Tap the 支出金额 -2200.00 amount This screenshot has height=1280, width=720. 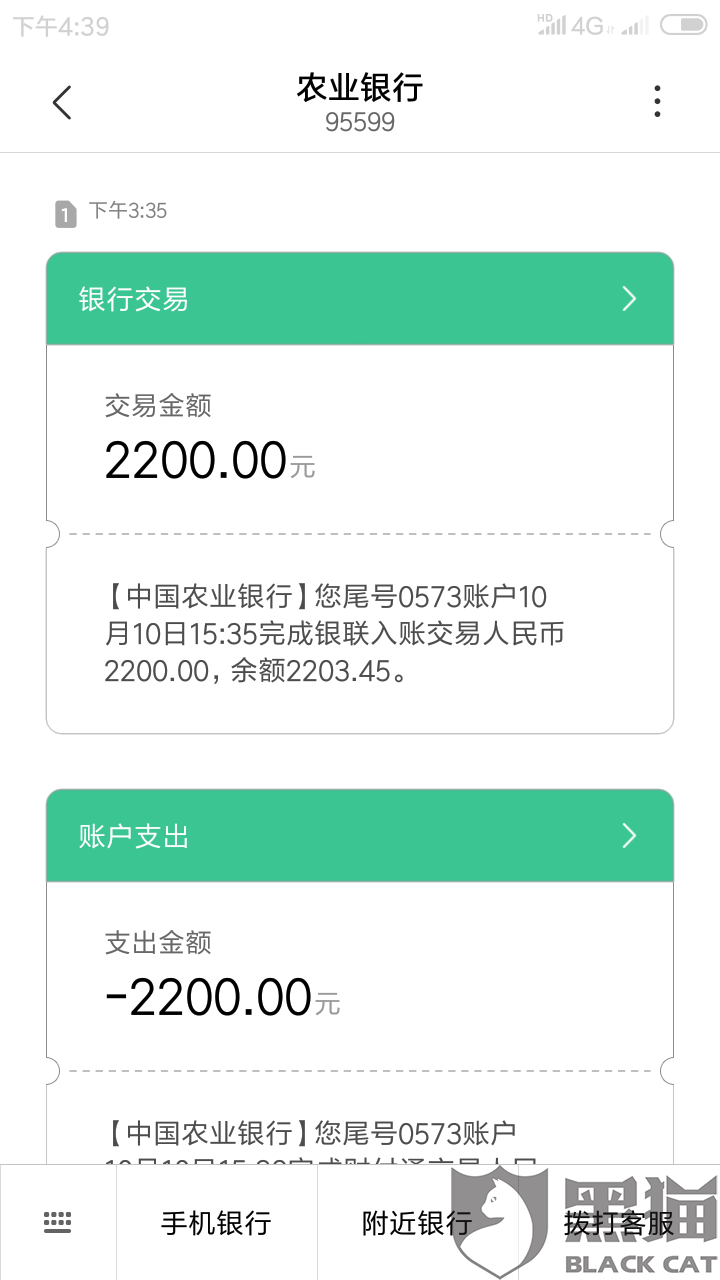point(209,998)
